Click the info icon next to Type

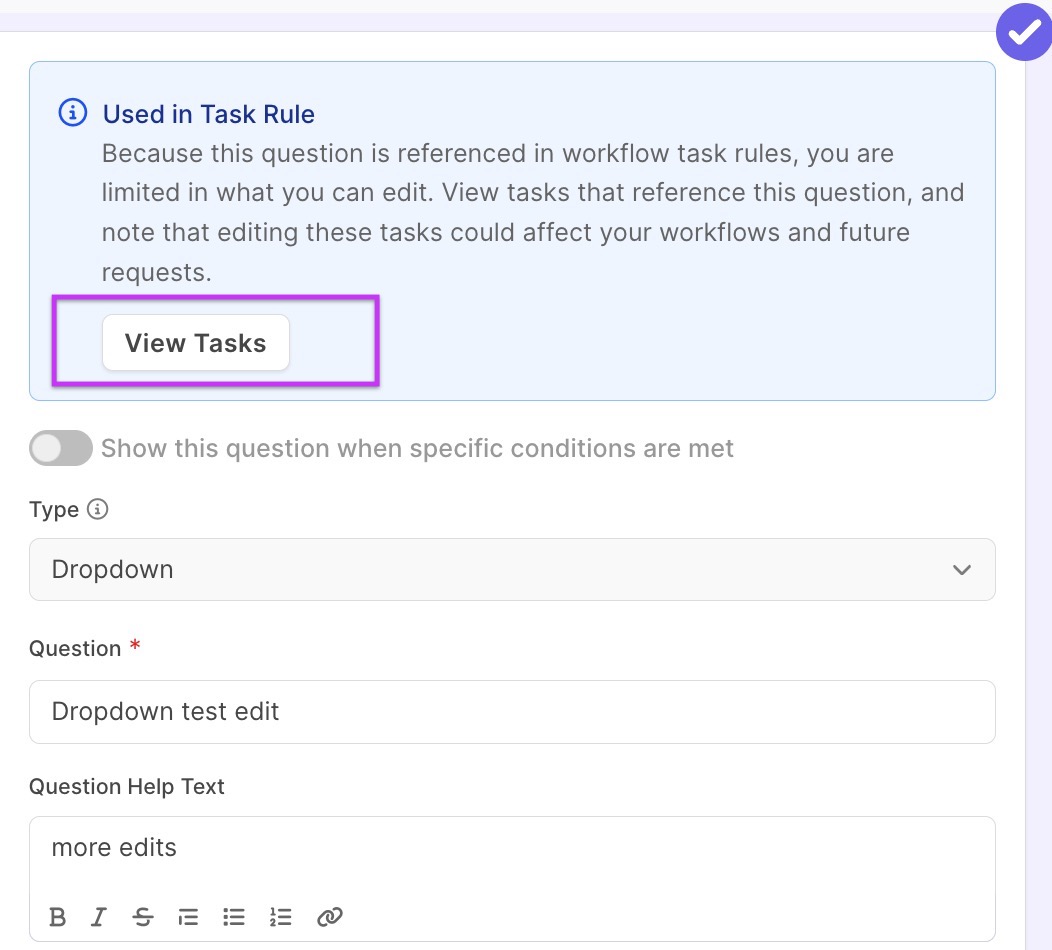coord(97,509)
